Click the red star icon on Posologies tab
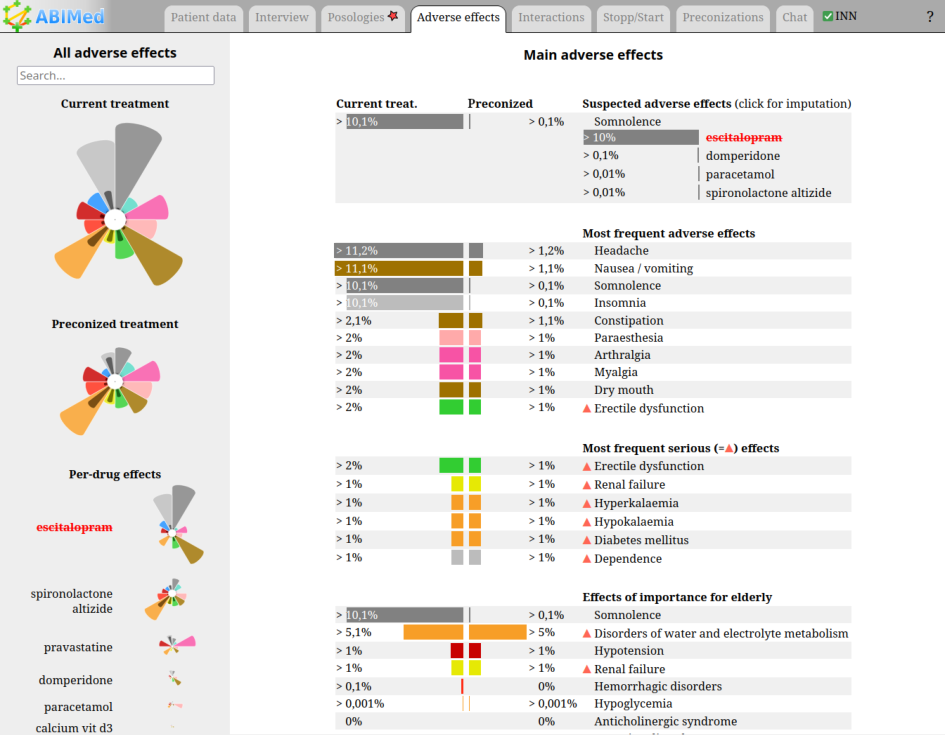Image resolution: width=945 pixels, height=735 pixels. coord(393,16)
